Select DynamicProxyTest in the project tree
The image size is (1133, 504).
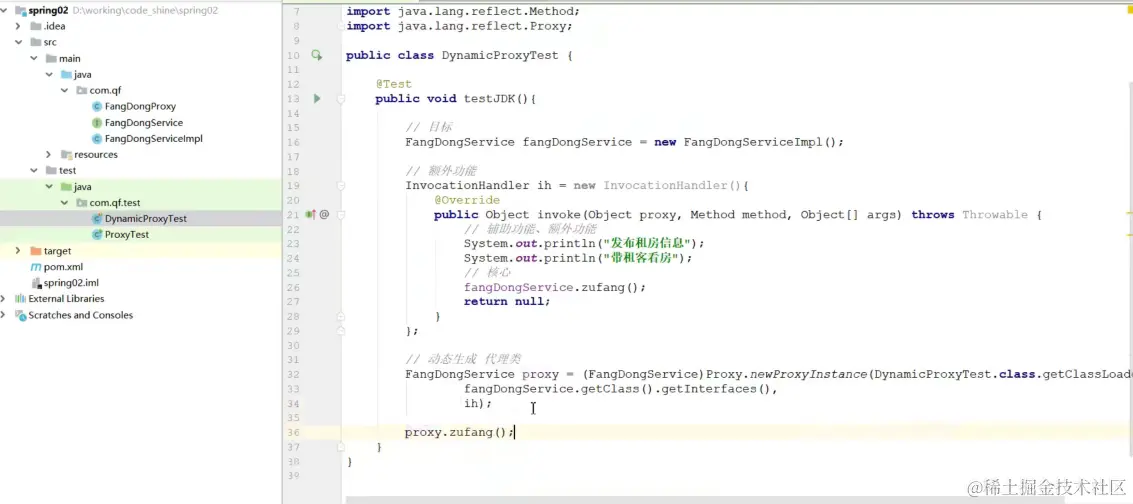140,218
